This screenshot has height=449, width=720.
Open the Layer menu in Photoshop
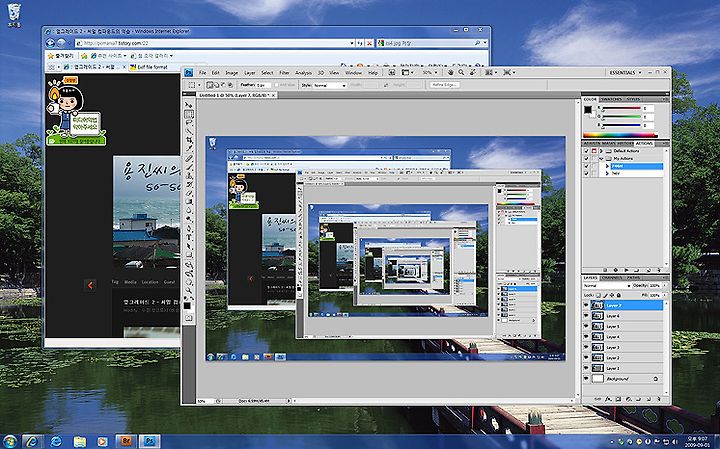(249, 73)
